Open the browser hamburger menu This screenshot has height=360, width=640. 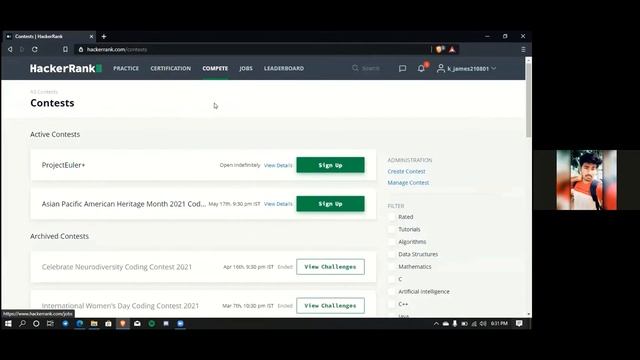[523, 49]
